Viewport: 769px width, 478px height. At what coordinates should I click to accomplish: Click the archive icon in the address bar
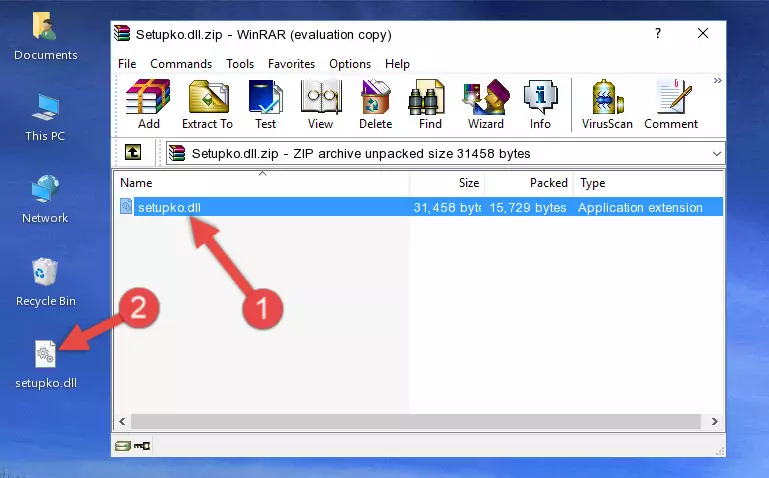click(x=177, y=153)
